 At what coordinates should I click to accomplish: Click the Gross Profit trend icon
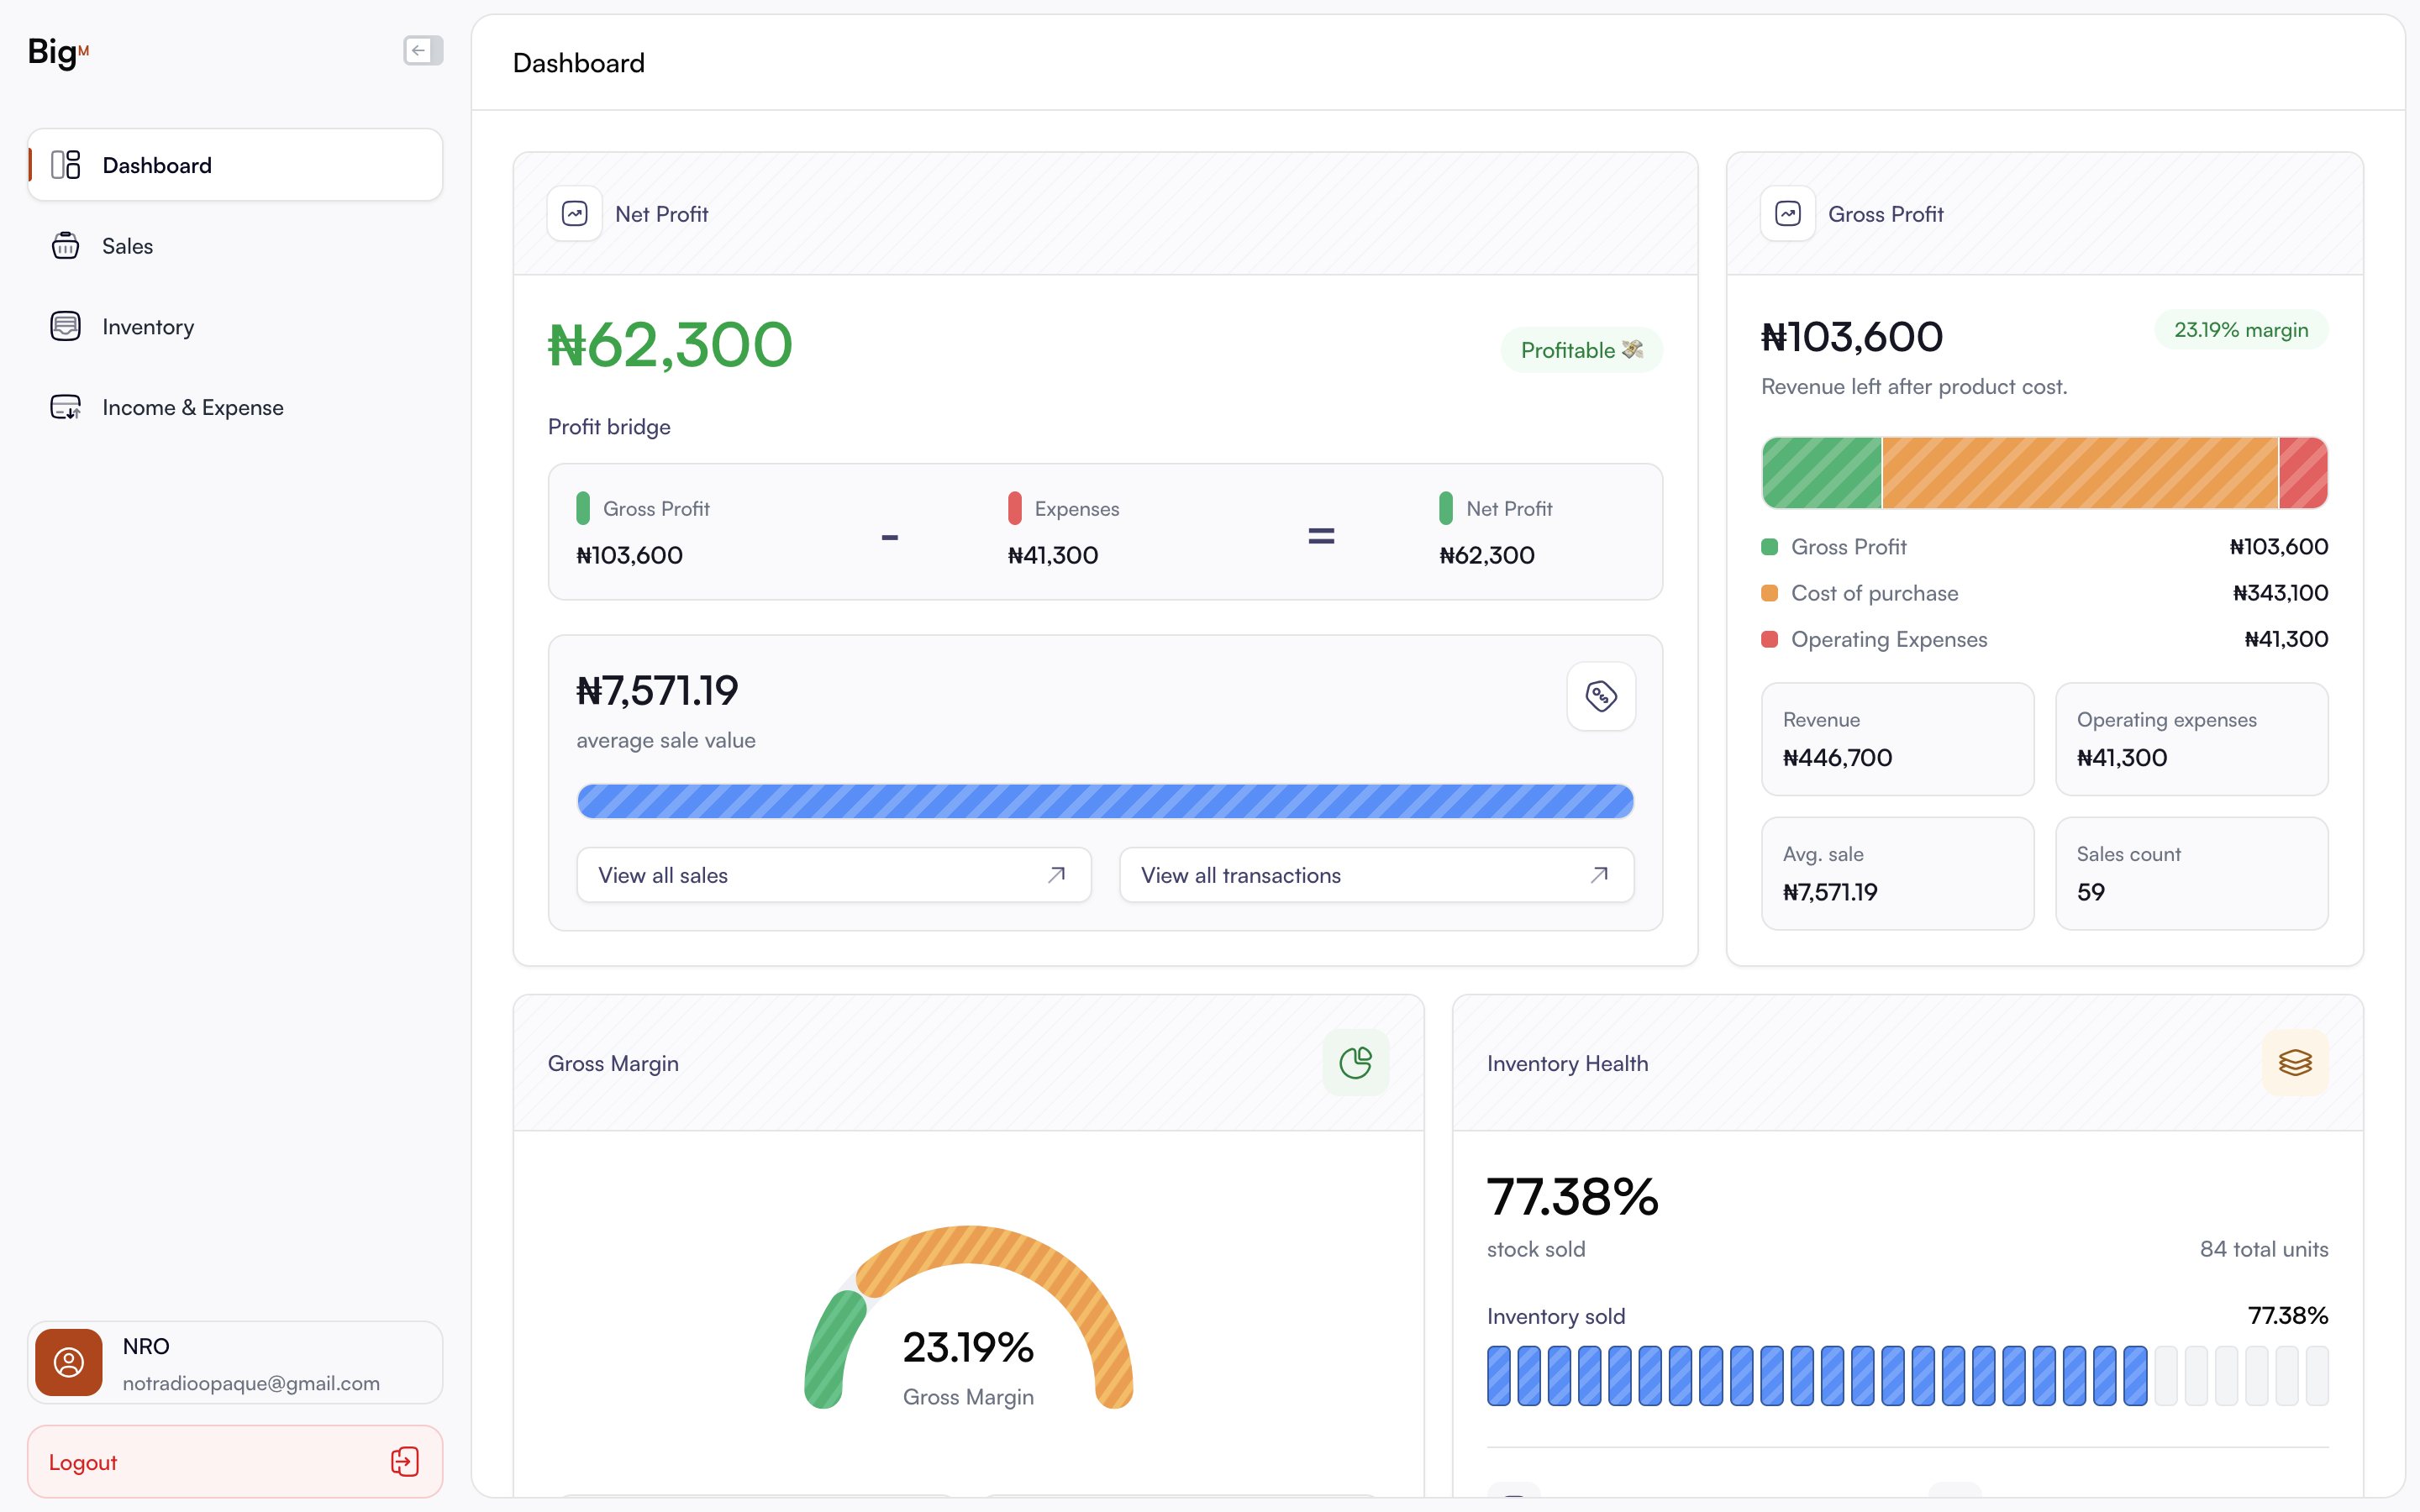click(x=1788, y=213)
